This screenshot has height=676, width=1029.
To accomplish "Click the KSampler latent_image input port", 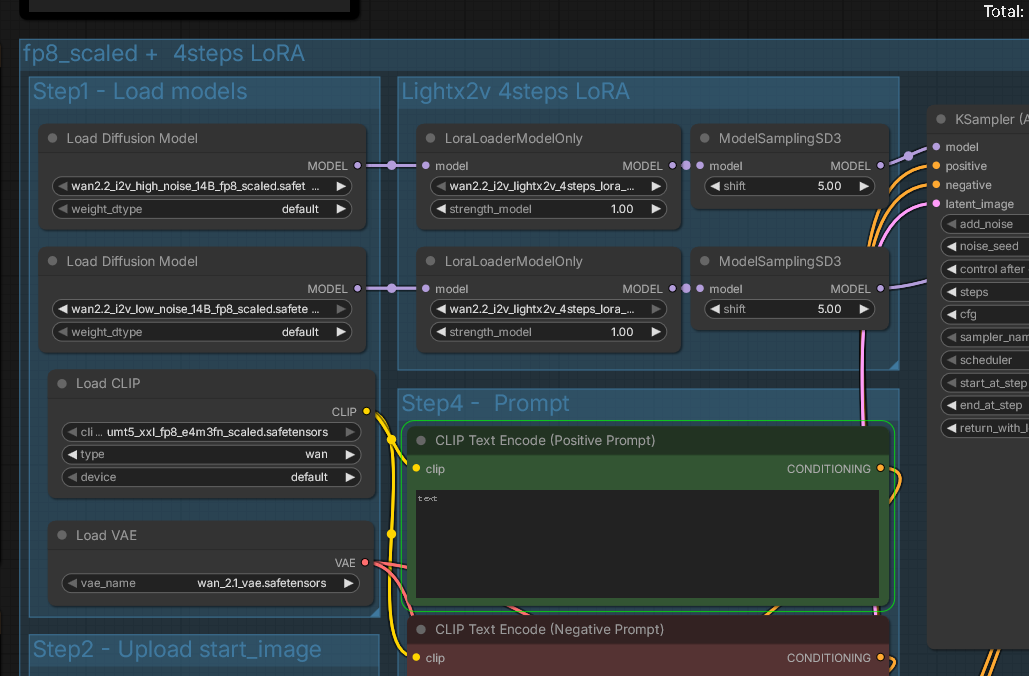I will [x=936, y=203].
